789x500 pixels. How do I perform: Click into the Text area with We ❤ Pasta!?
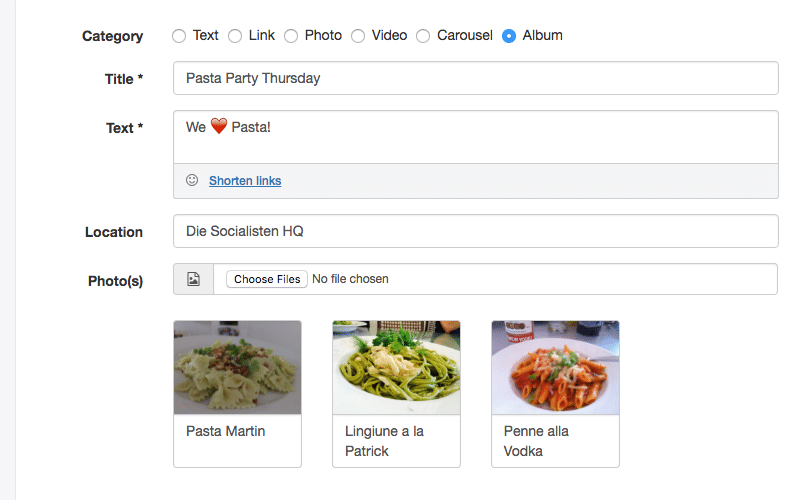click(476, 137)
